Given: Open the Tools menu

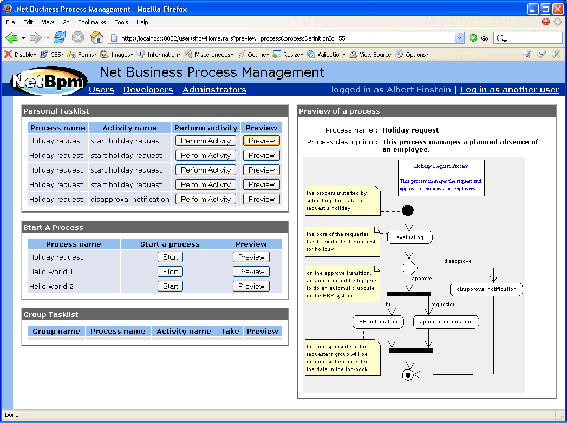Looking at the screenshot, I should pos(122,22).
